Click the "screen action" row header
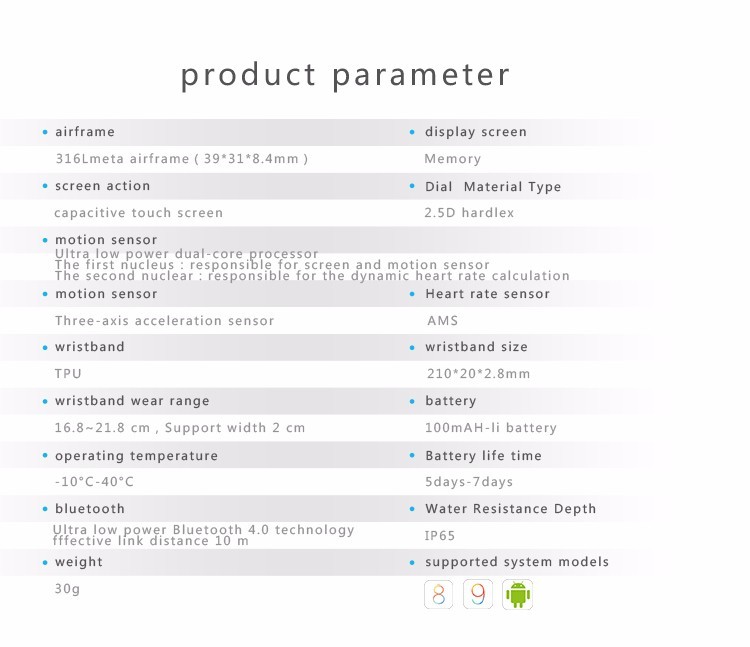This screenshot has width=750, height=647. coord(102,186)
